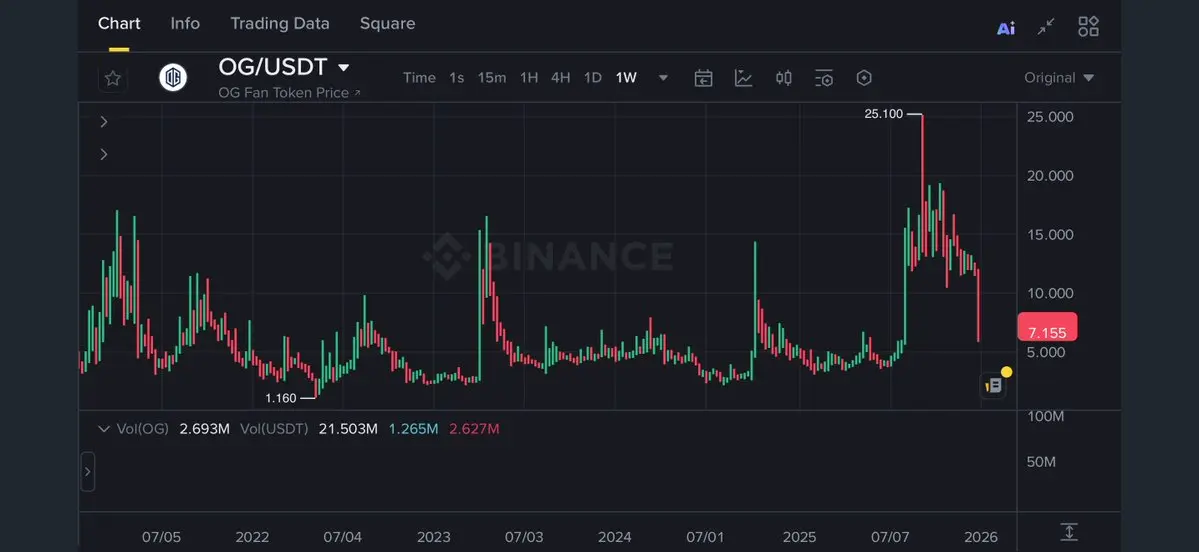Switch to the Trading Data tab
The image size is (1199, 552).
pyautogui.click(x=279, y=23)
